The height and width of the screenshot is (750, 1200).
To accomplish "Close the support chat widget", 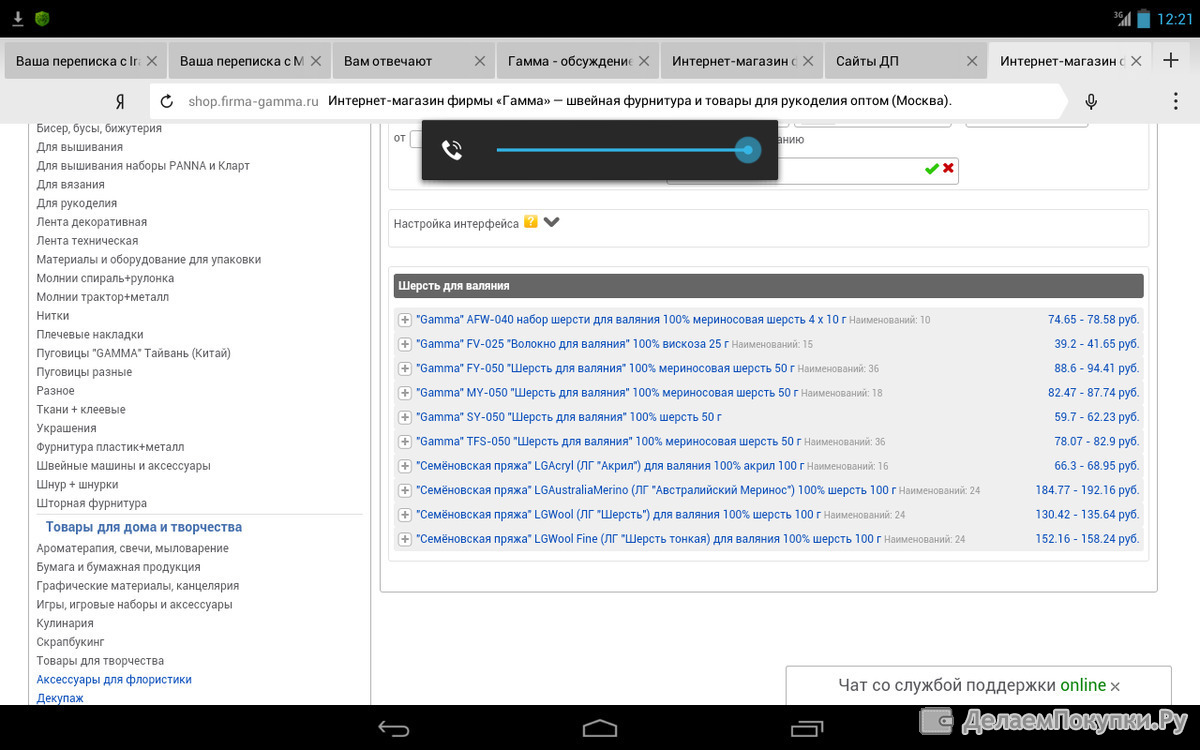I will point(1115,687).
